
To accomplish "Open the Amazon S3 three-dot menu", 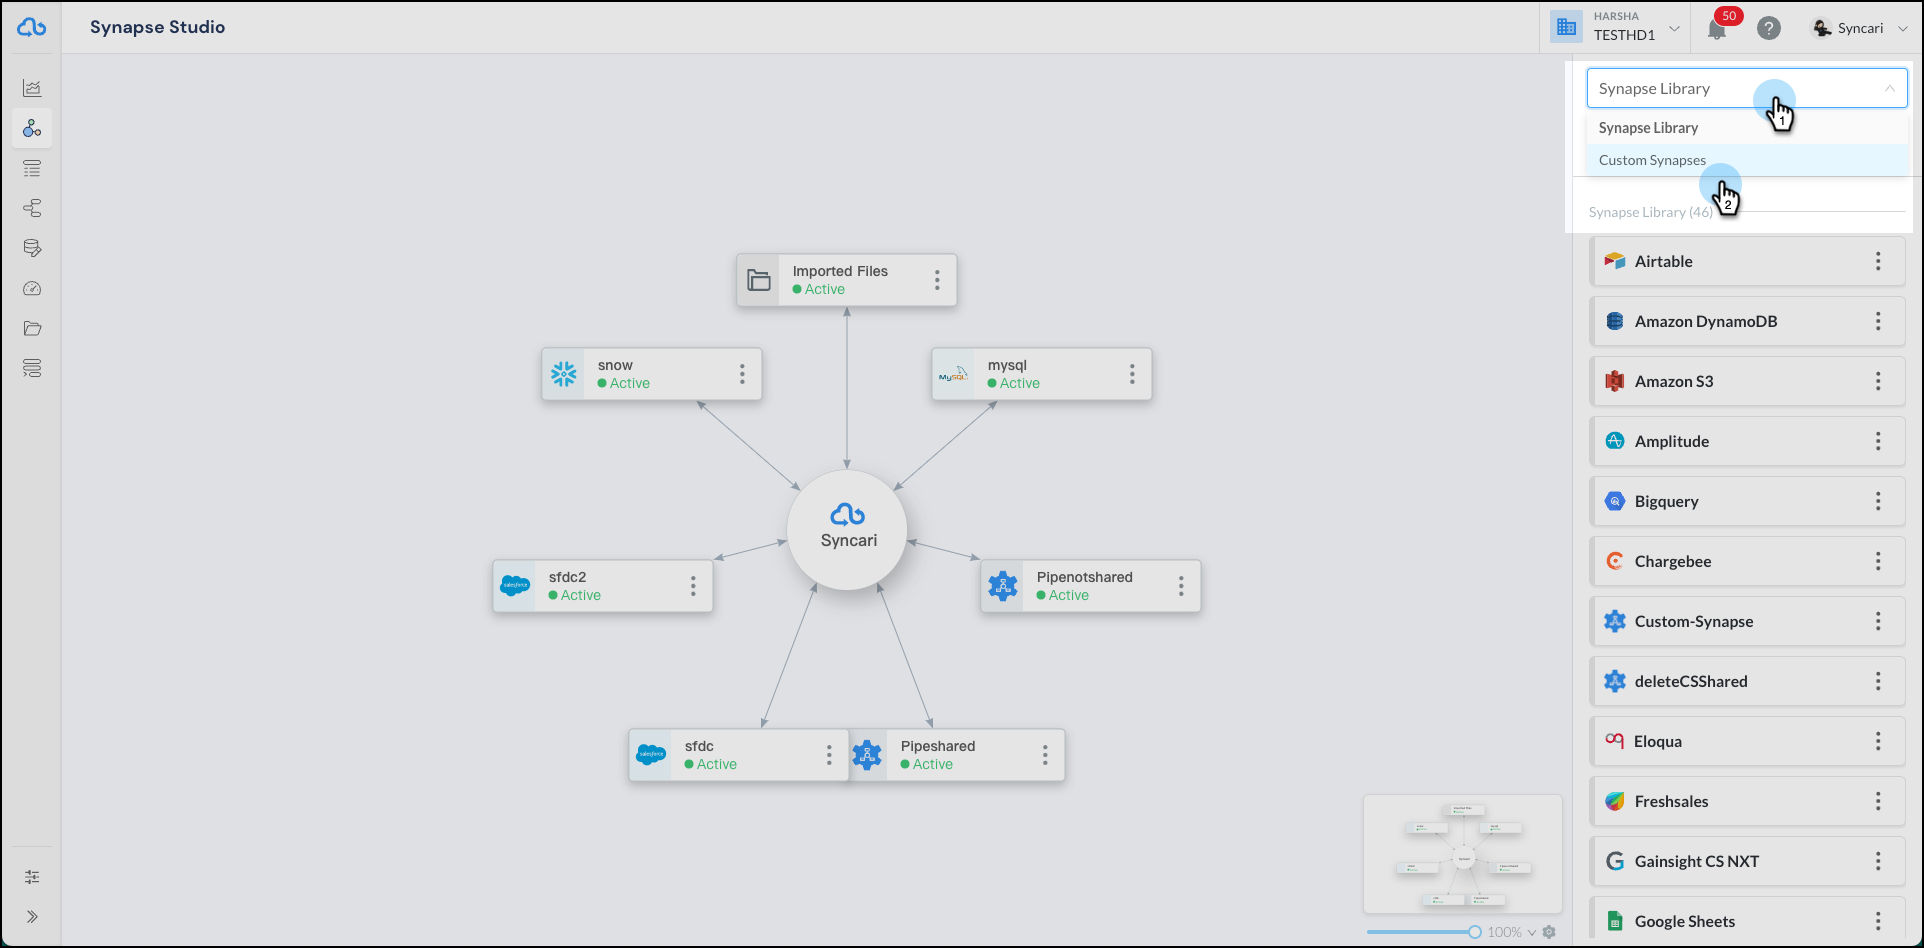I will 1878,381.
